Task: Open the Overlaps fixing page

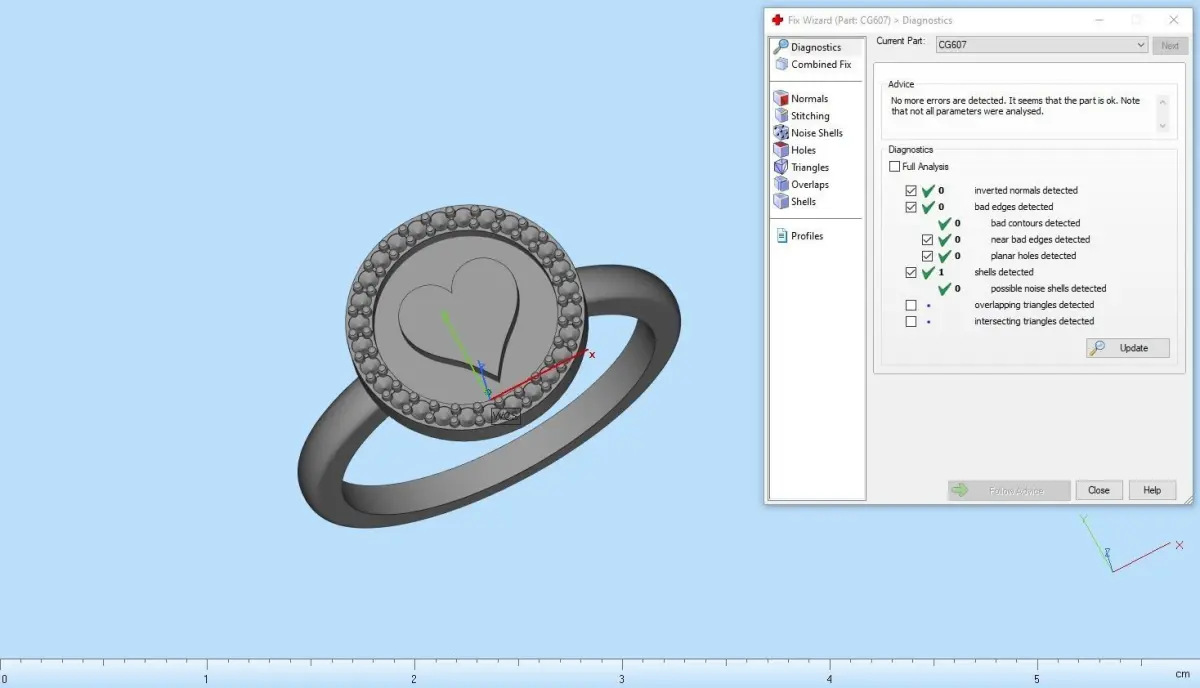Action: pyautogui.click(x=801, y=184)
